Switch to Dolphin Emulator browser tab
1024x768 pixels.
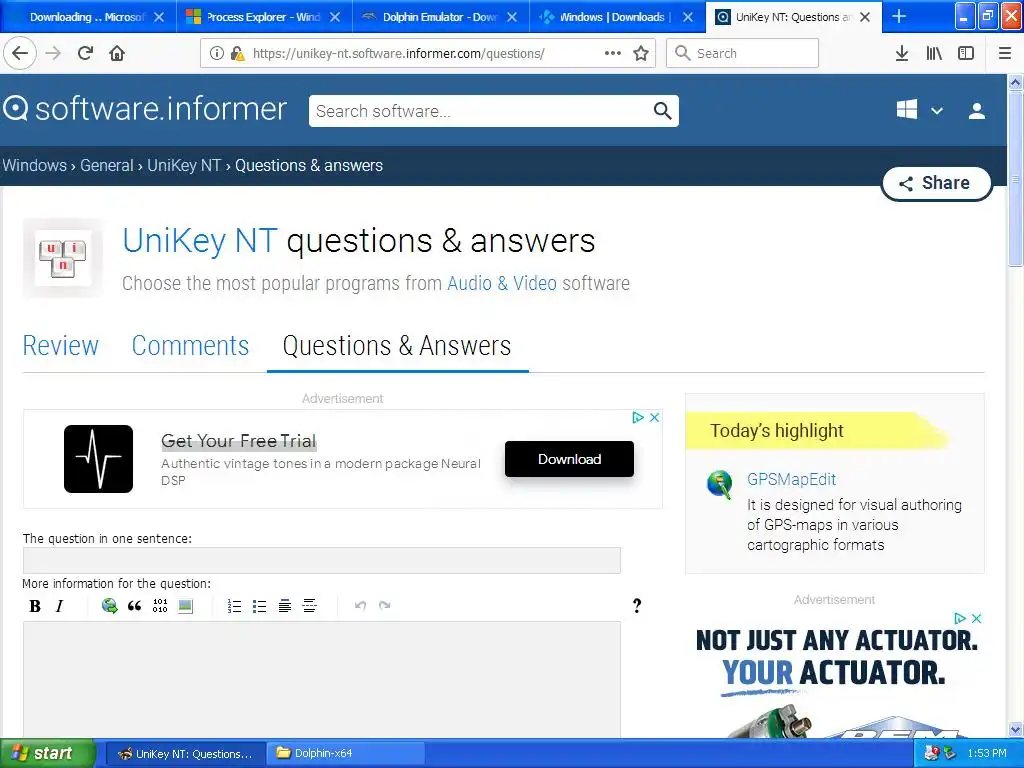(x=440, y=17)
